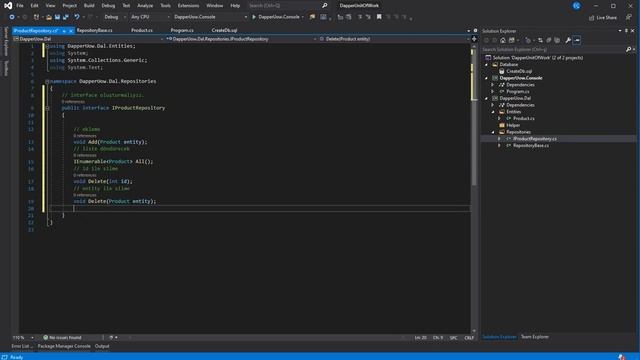Click Switch Views icon in Solution Explorer toolbar

pos(512,40)
